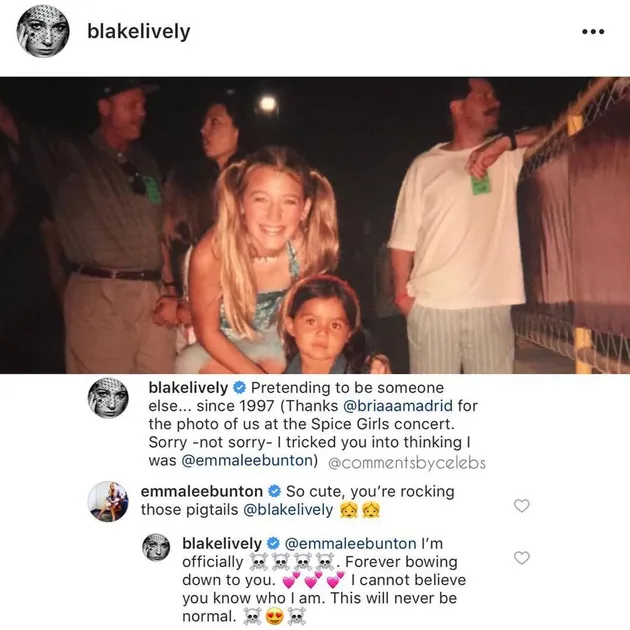630x630 pixels.
Task: Click blakelively avatar beside the reply
Action: [x=157, y=547]
